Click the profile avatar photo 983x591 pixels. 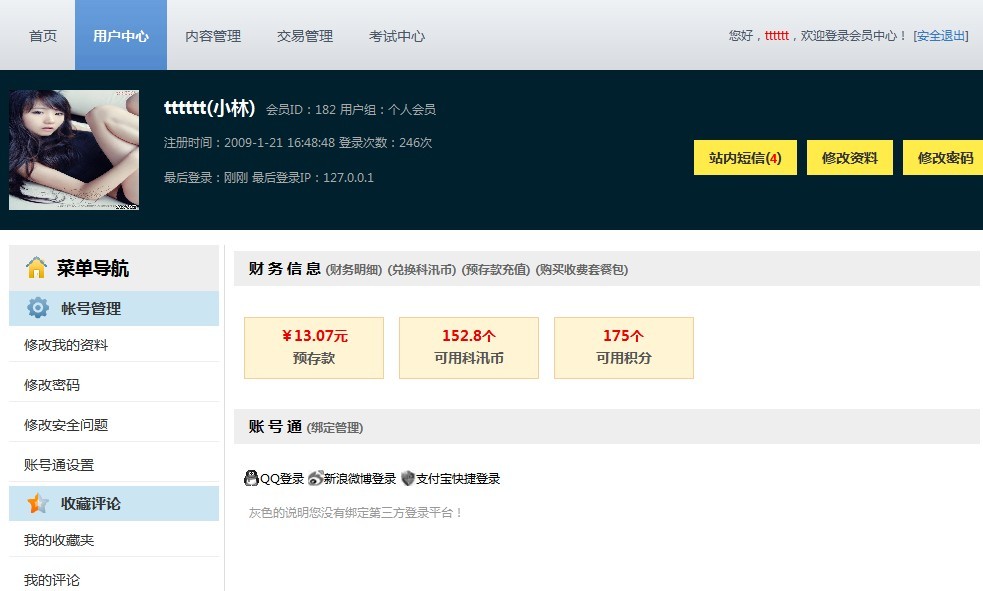tap(74, 148)
